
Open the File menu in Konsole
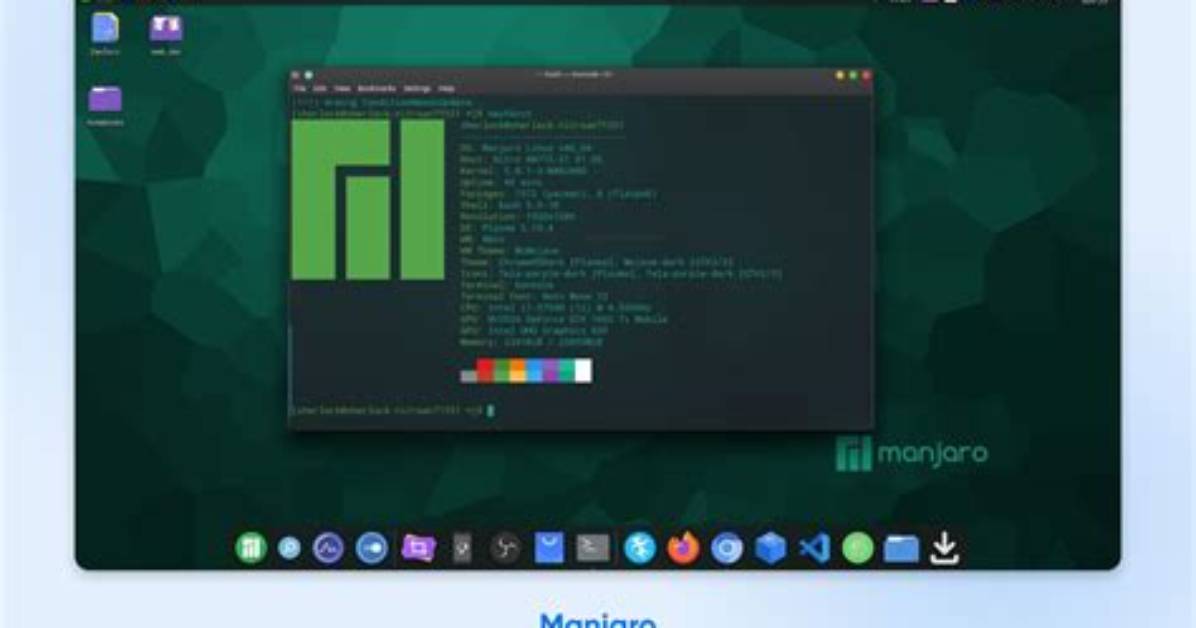300,89
